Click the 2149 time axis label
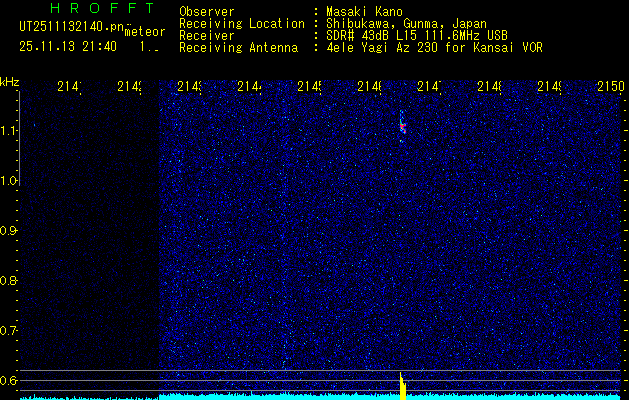 tap(549, 87)
